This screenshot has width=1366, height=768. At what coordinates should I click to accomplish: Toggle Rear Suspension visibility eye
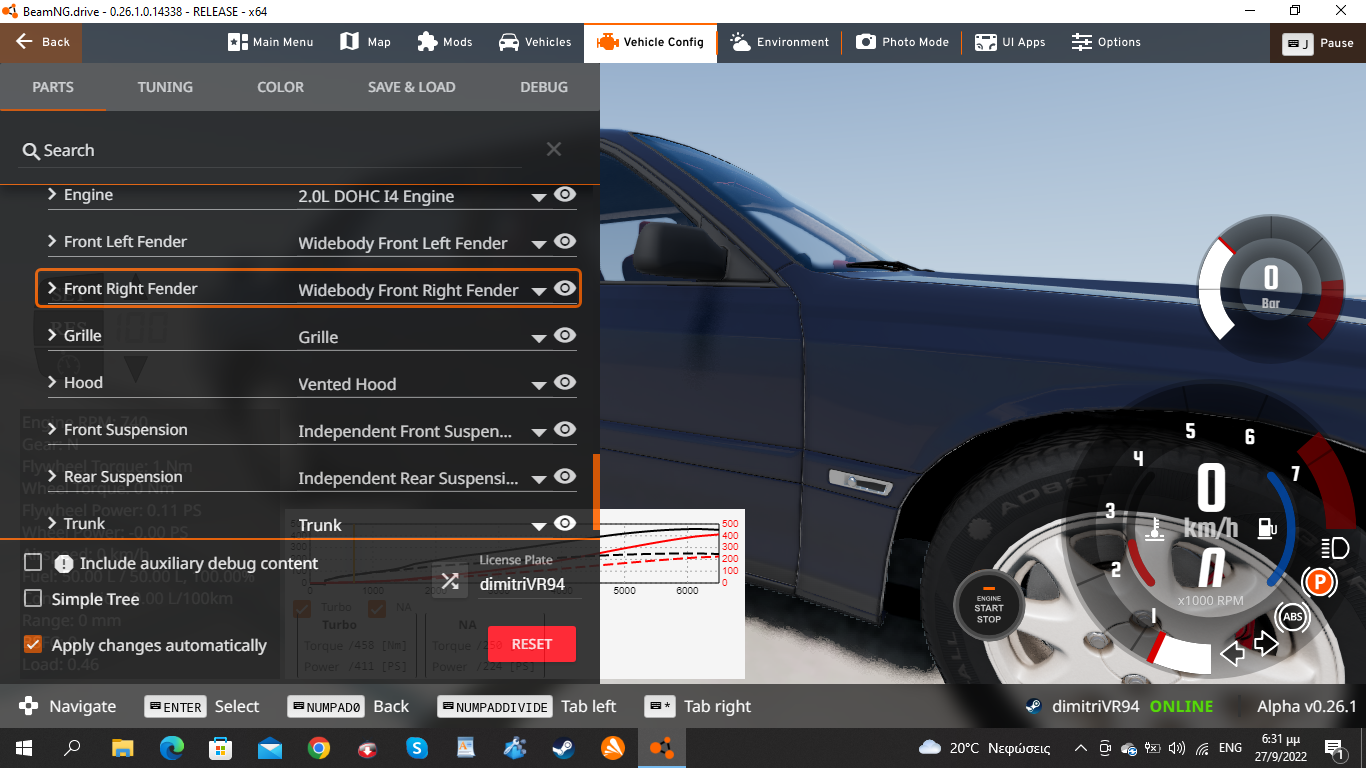(565, 476)
